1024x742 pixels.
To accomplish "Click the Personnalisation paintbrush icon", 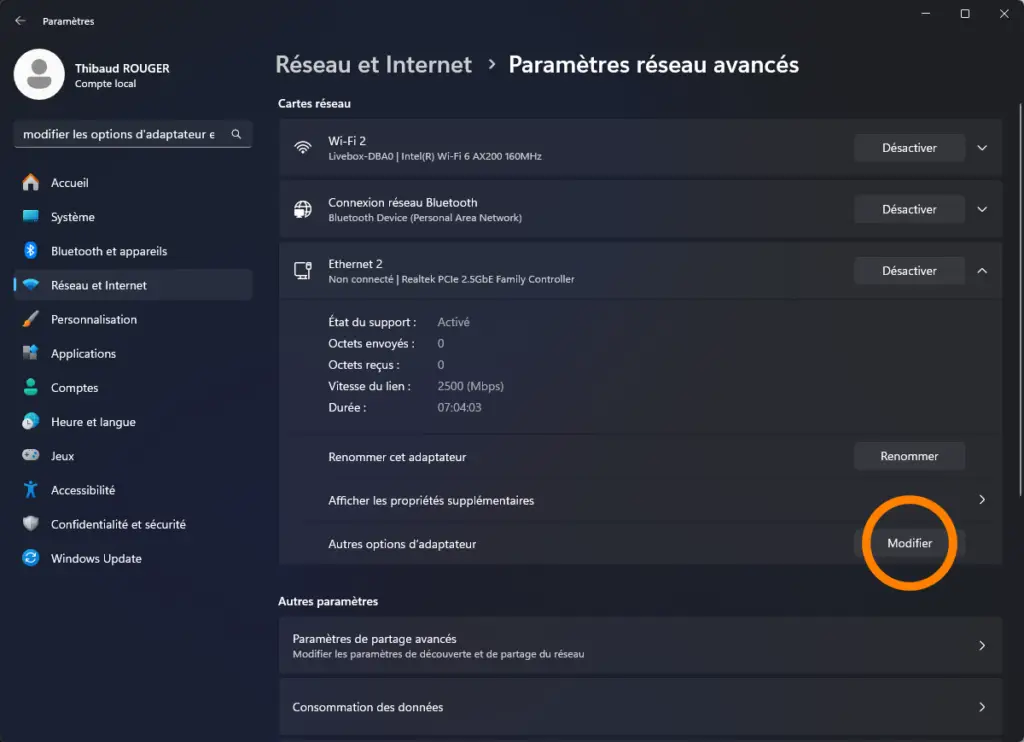I will (x=31, y=319).
